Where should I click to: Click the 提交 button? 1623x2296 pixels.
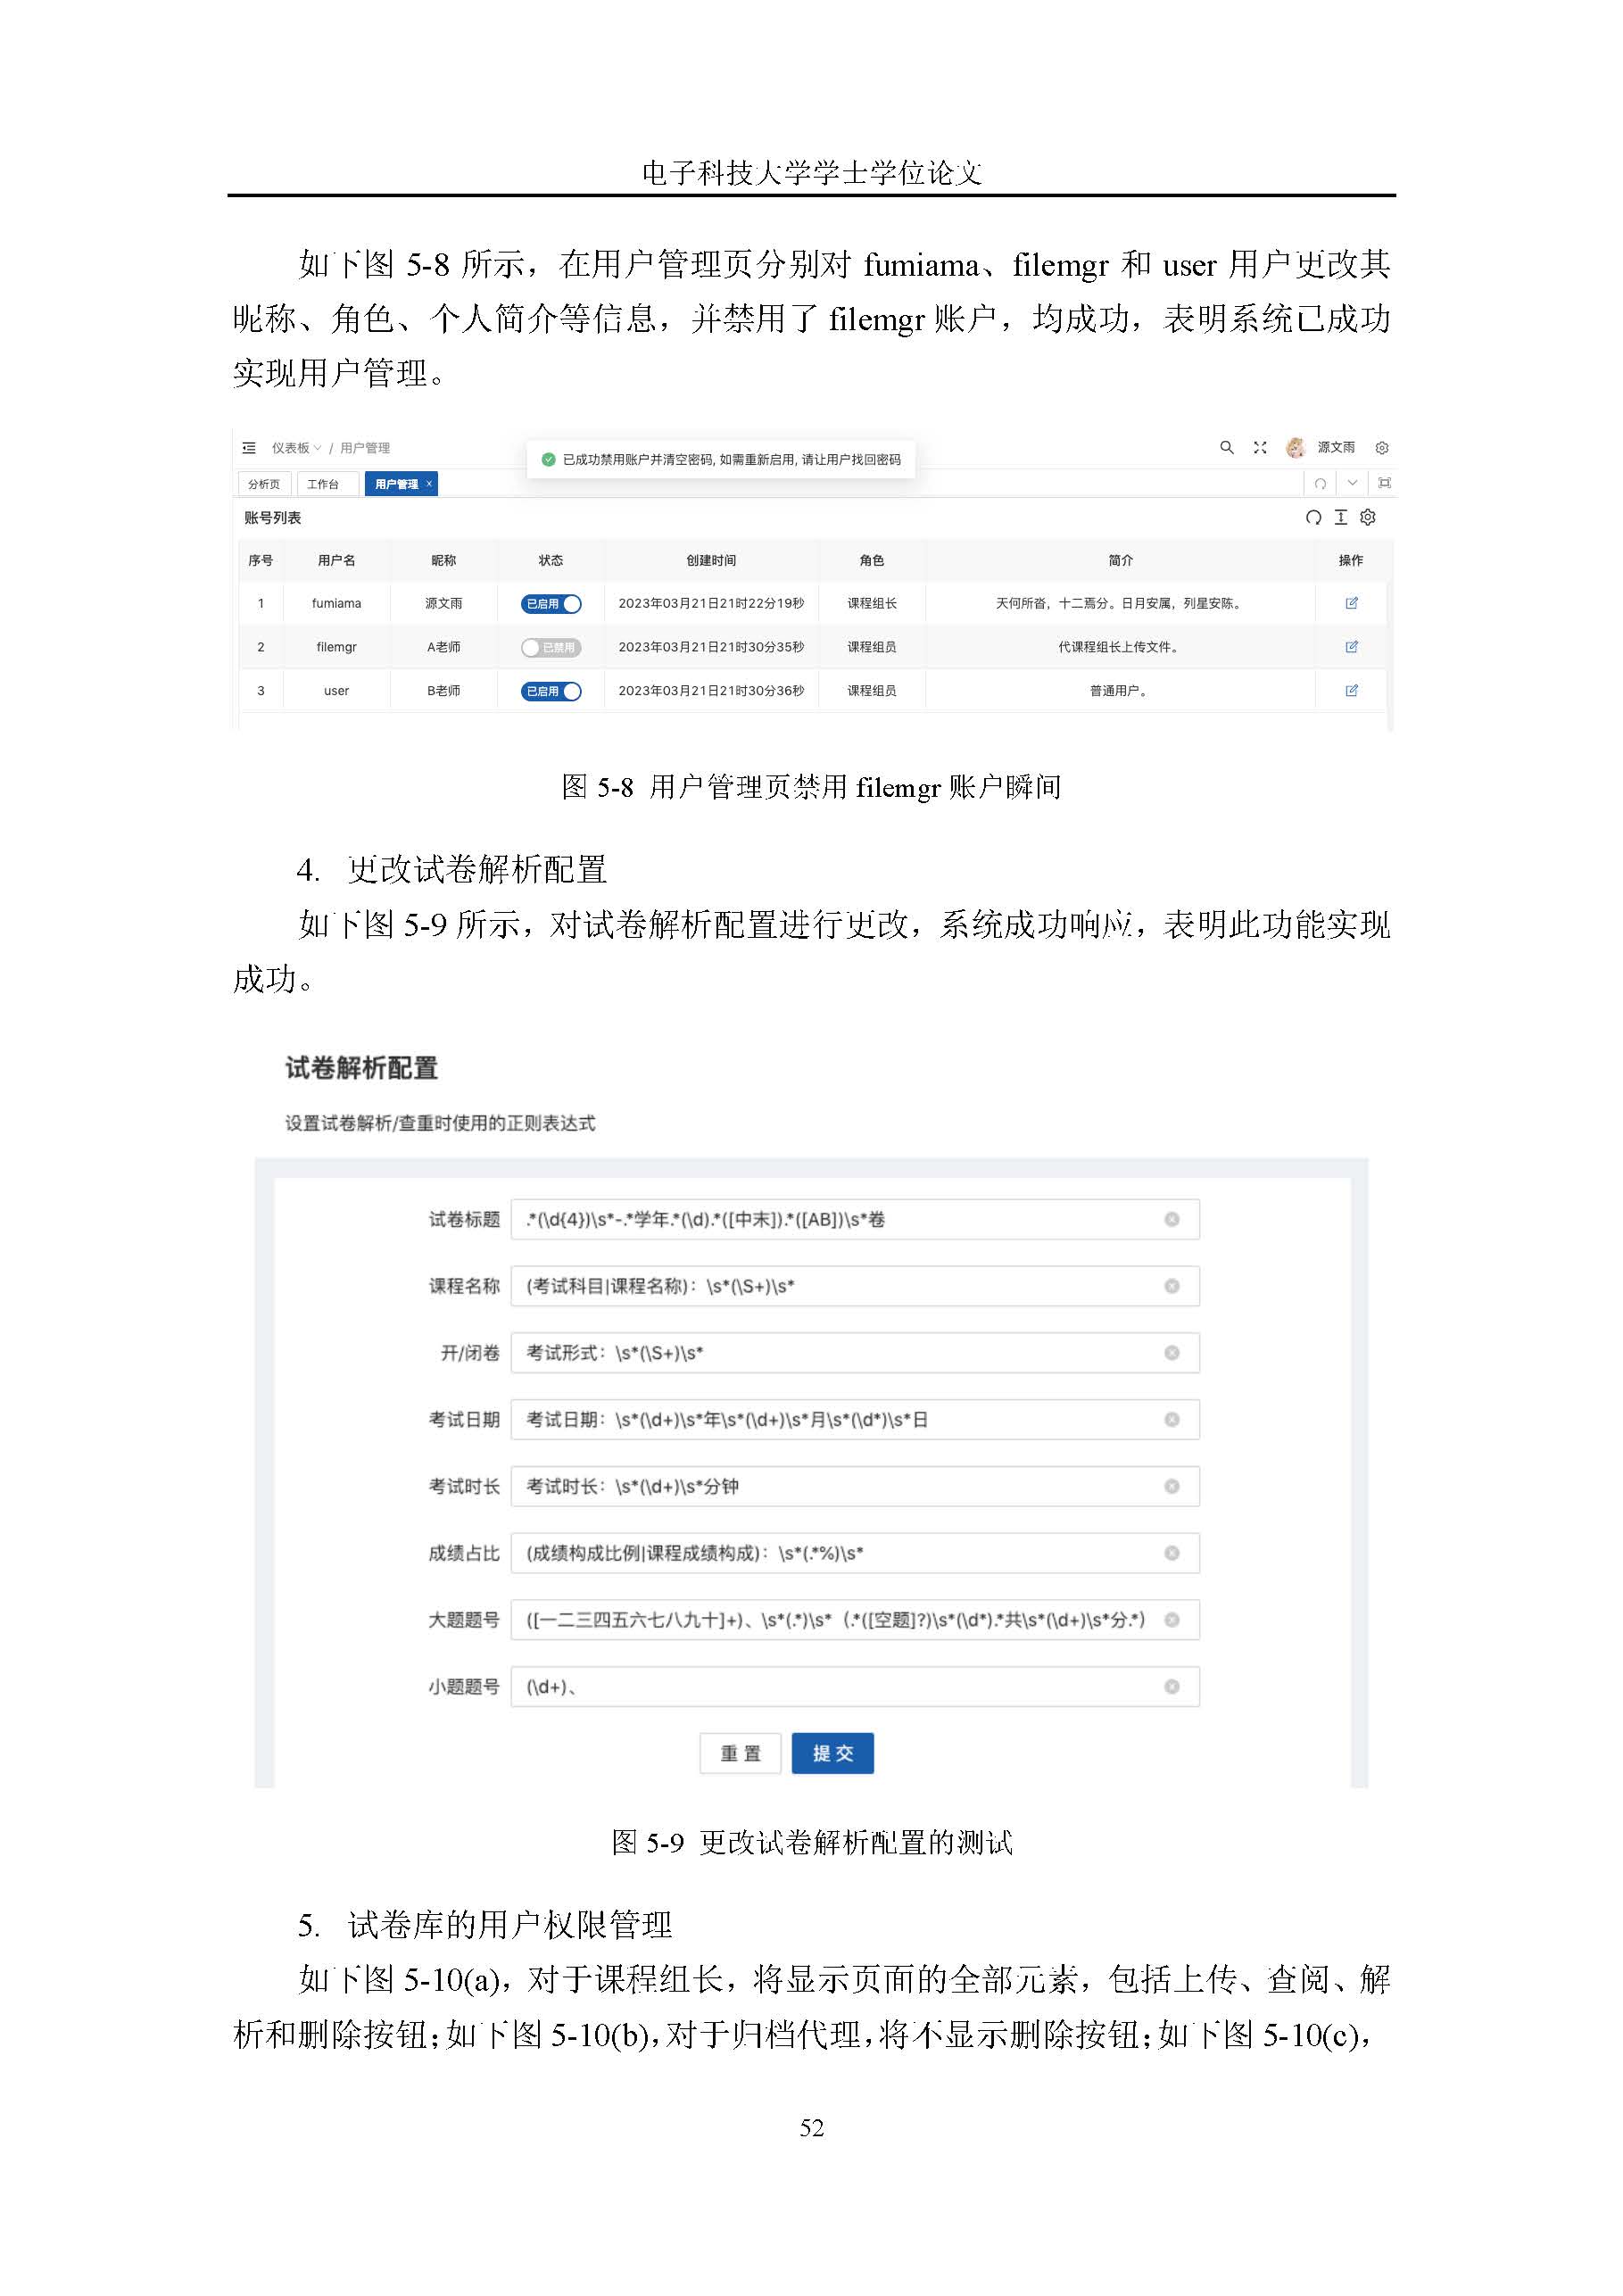click(x=832, y=1753)
